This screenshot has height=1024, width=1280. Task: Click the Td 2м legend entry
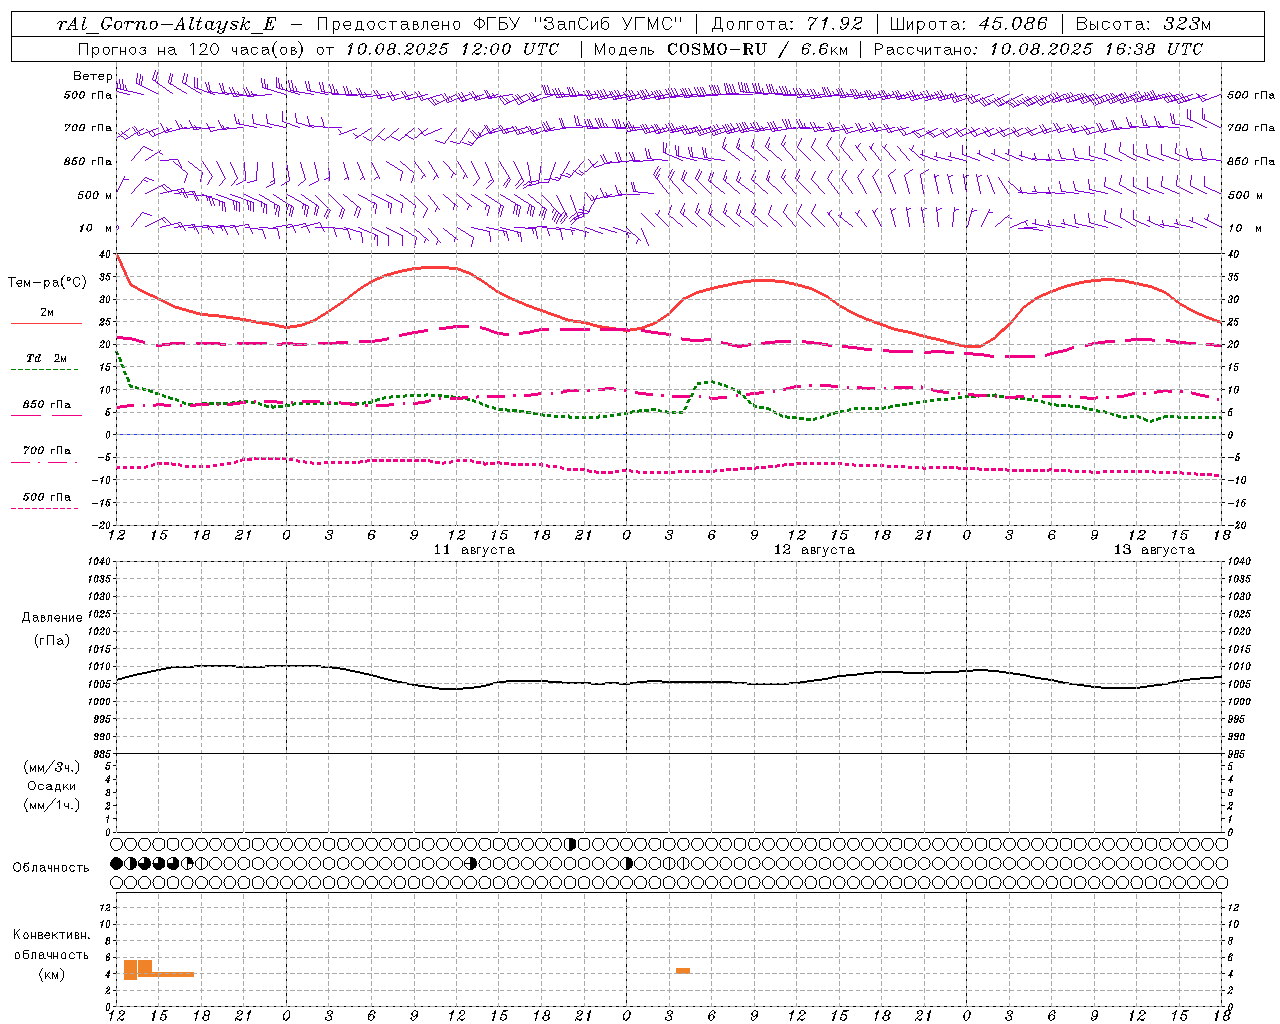point(46,357)
